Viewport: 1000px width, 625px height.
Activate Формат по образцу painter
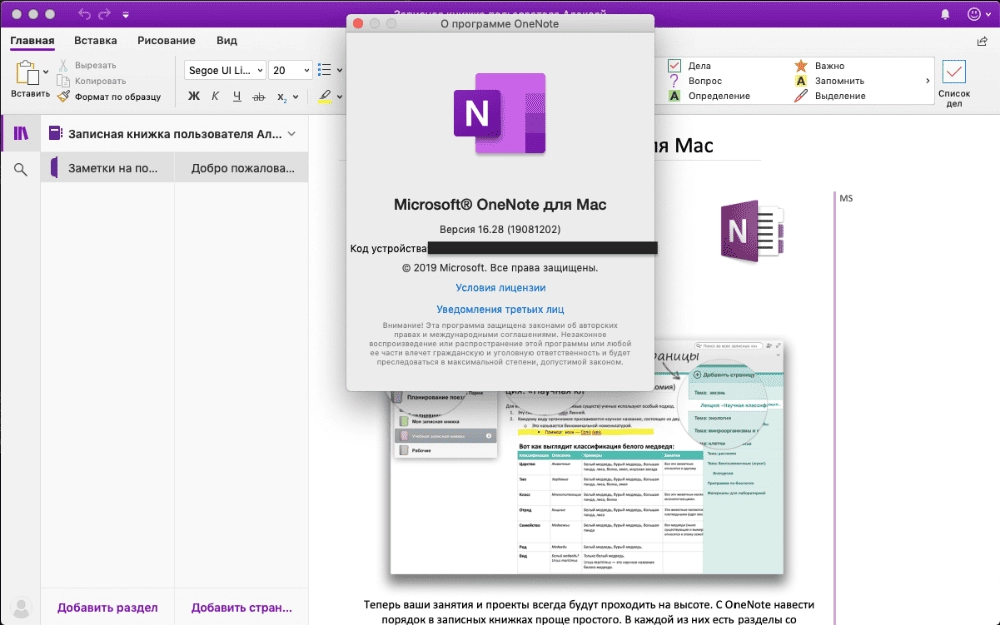point(108,97)
